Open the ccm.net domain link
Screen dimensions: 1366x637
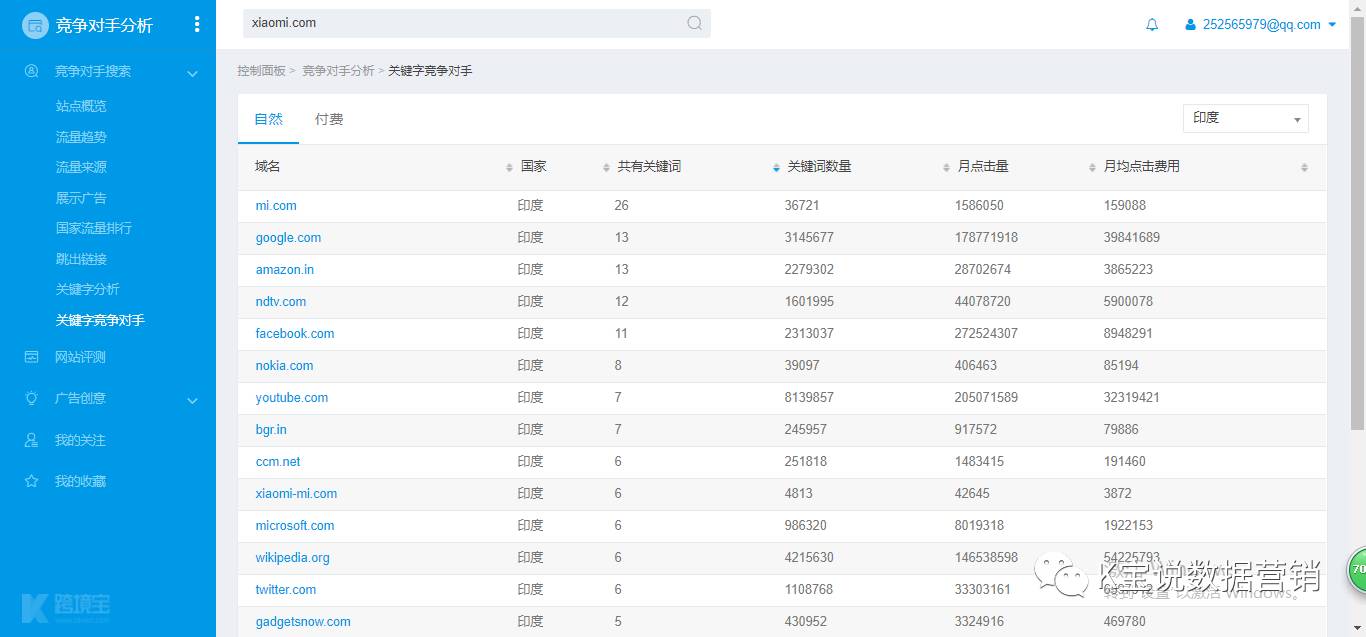(278, 461)
